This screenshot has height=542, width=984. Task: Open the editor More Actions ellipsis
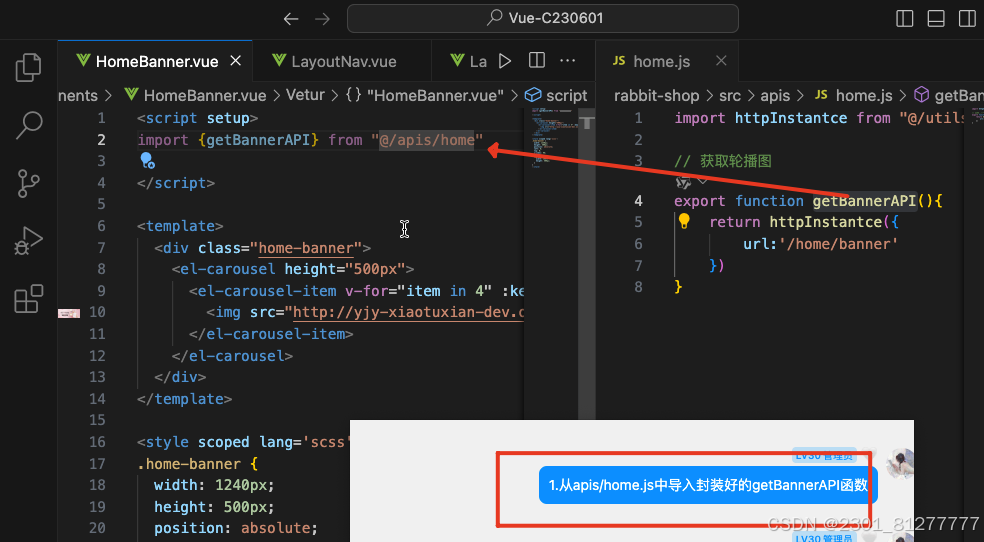[568, 61]
